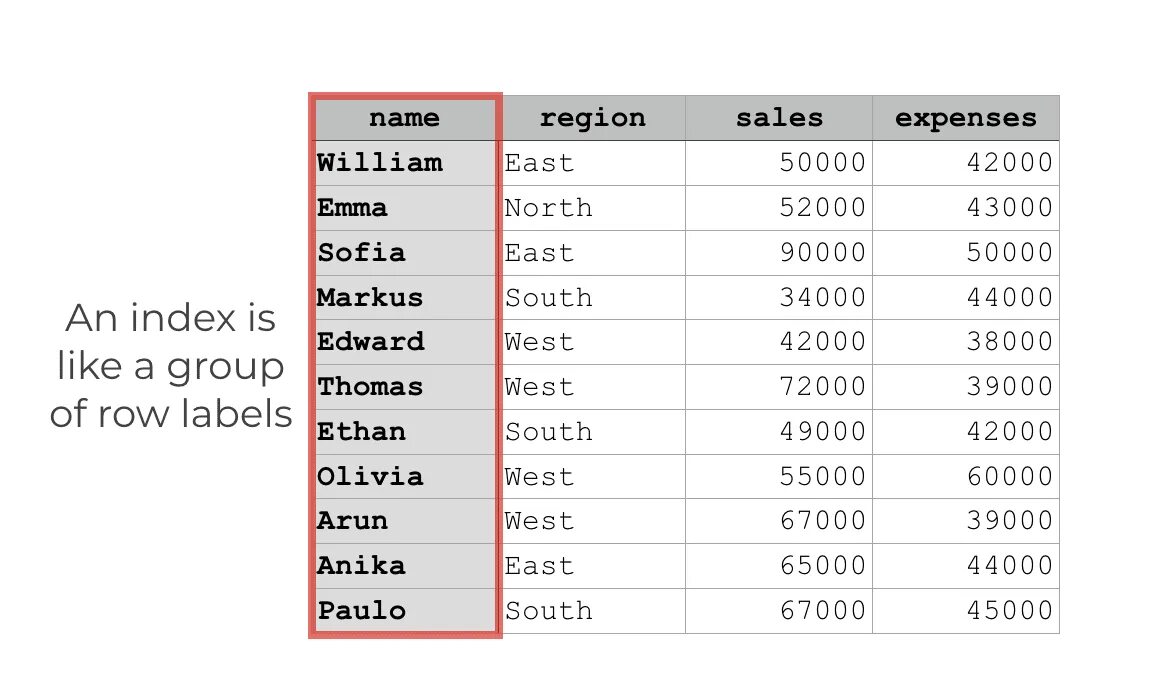Select the Ethan row label
Viewport: 1168px width, 680px height.
click(362, 432)
